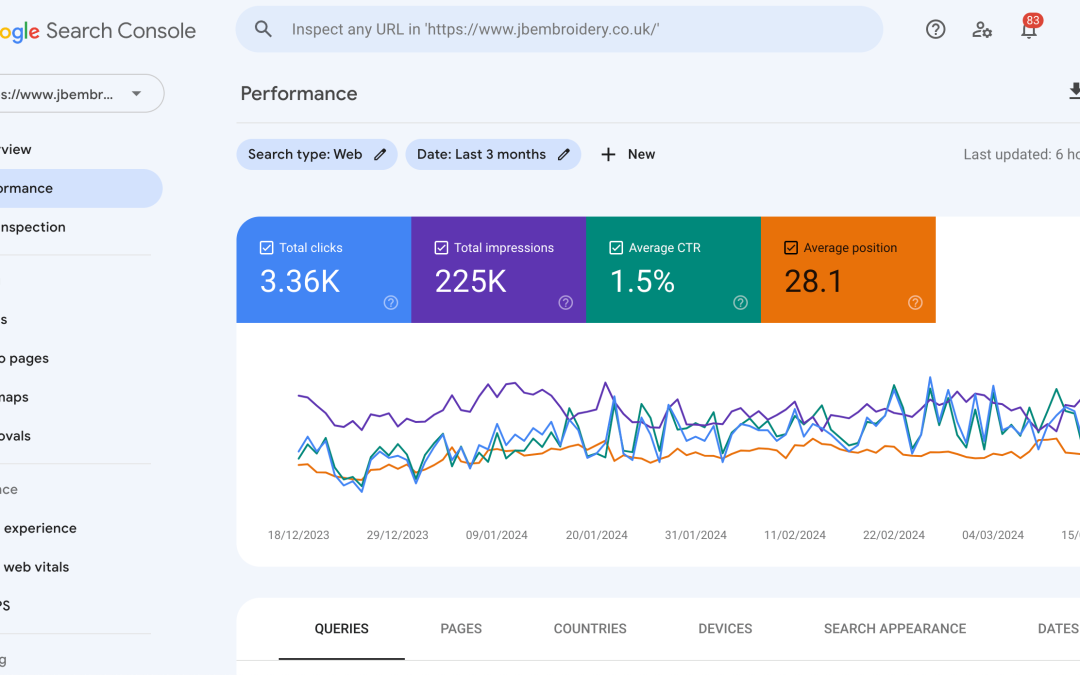
Task: Click the 18/12/2023 chart date label
Action: pyautogui.click(x=298, y=535)
